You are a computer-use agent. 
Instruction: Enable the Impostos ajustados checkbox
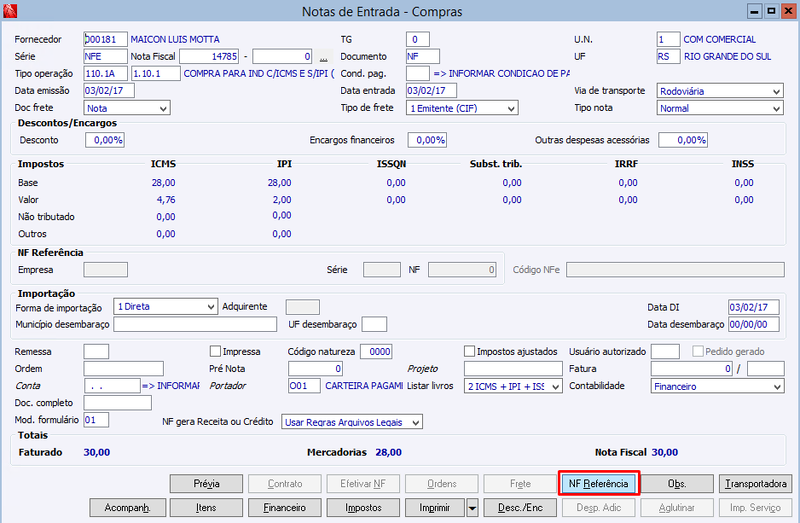coord(469,352)
